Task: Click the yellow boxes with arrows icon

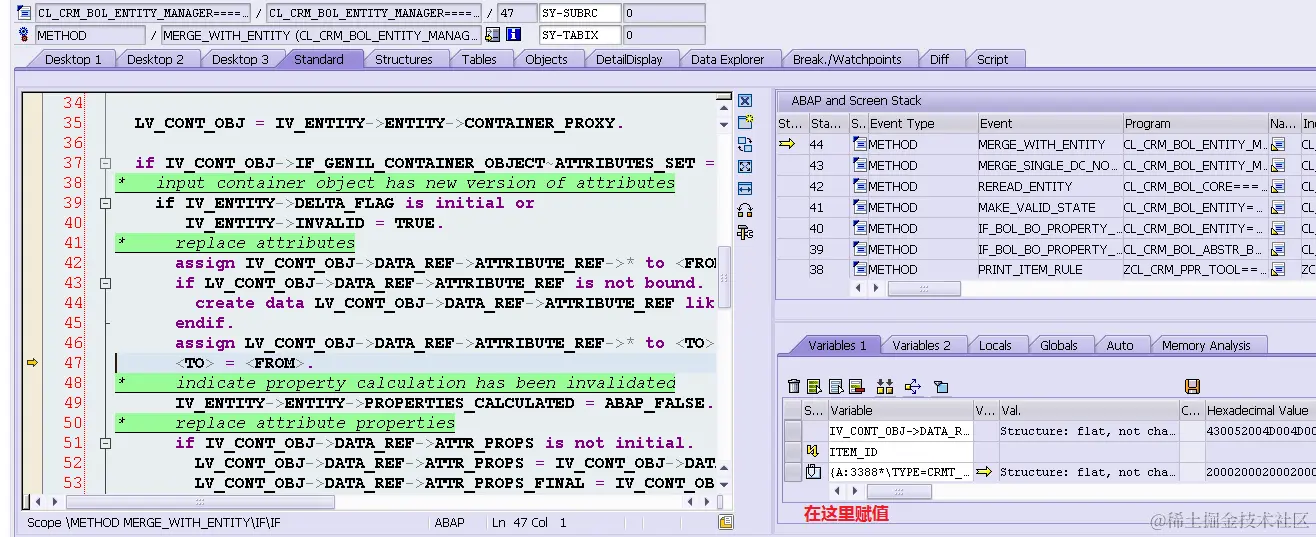Action: [884, 386]
